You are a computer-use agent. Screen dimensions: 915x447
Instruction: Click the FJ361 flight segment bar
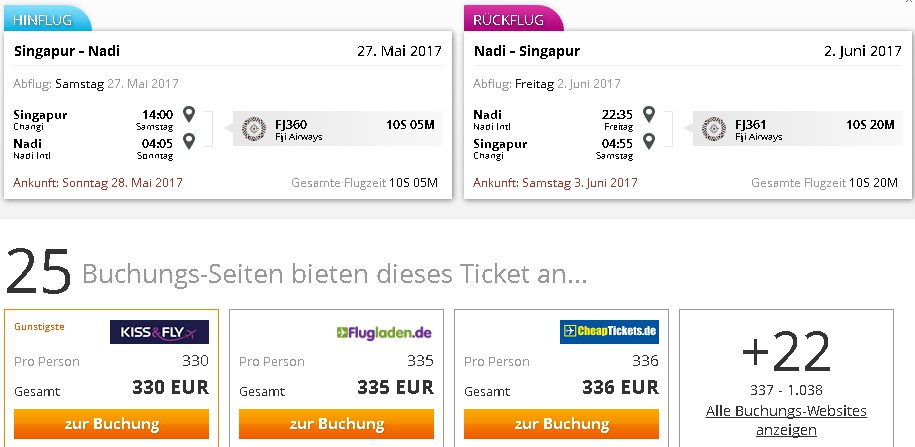tap(797, 128)
